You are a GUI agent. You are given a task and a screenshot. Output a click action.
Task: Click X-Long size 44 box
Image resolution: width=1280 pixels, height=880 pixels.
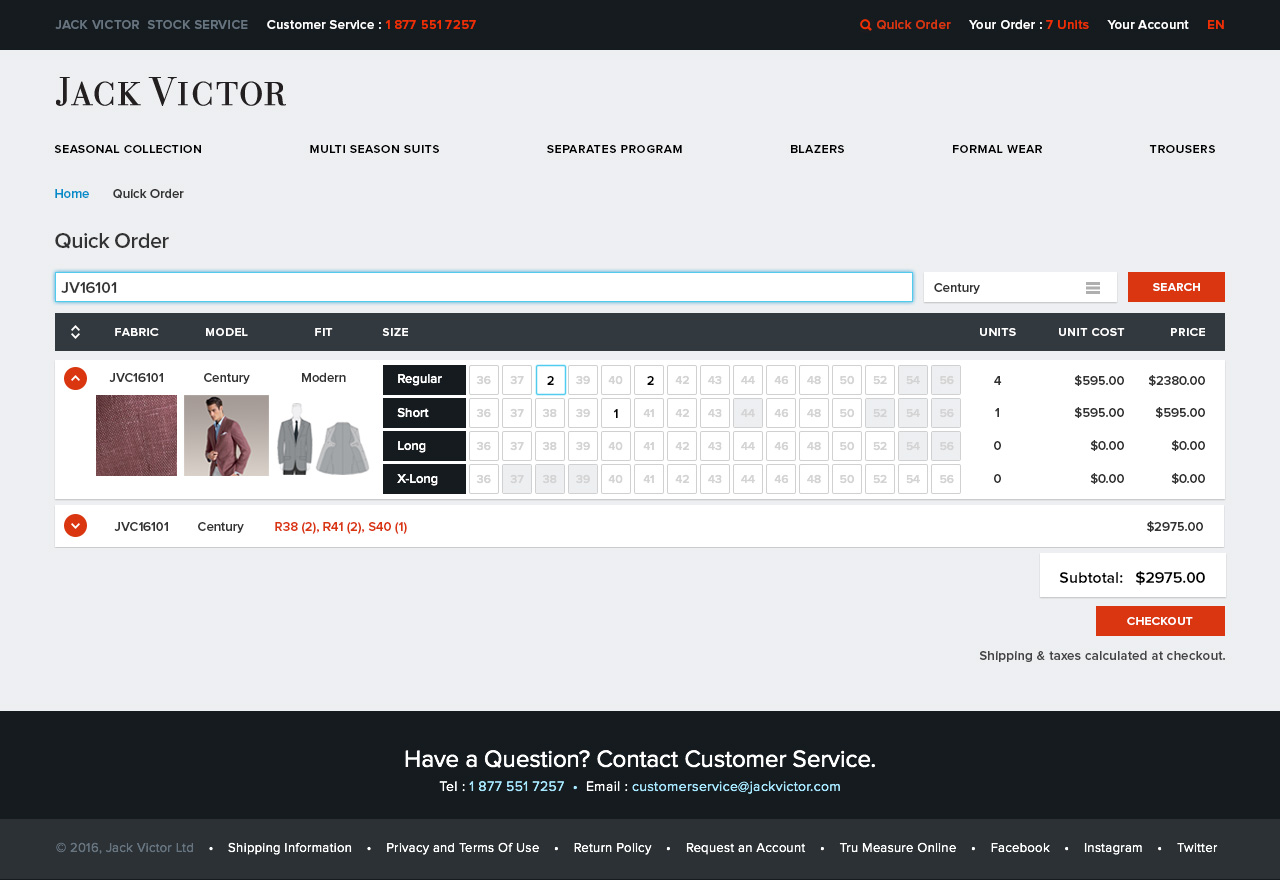[x=748, y=479]
